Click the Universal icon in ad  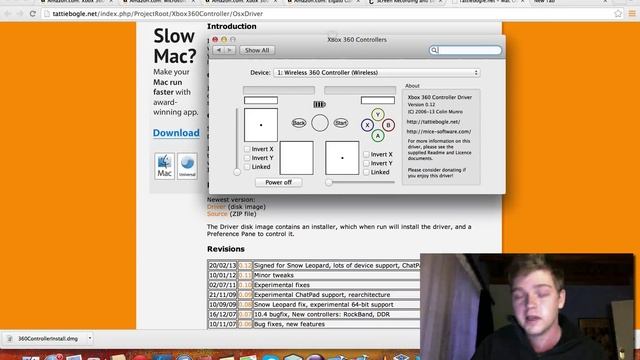coord(187,166)
